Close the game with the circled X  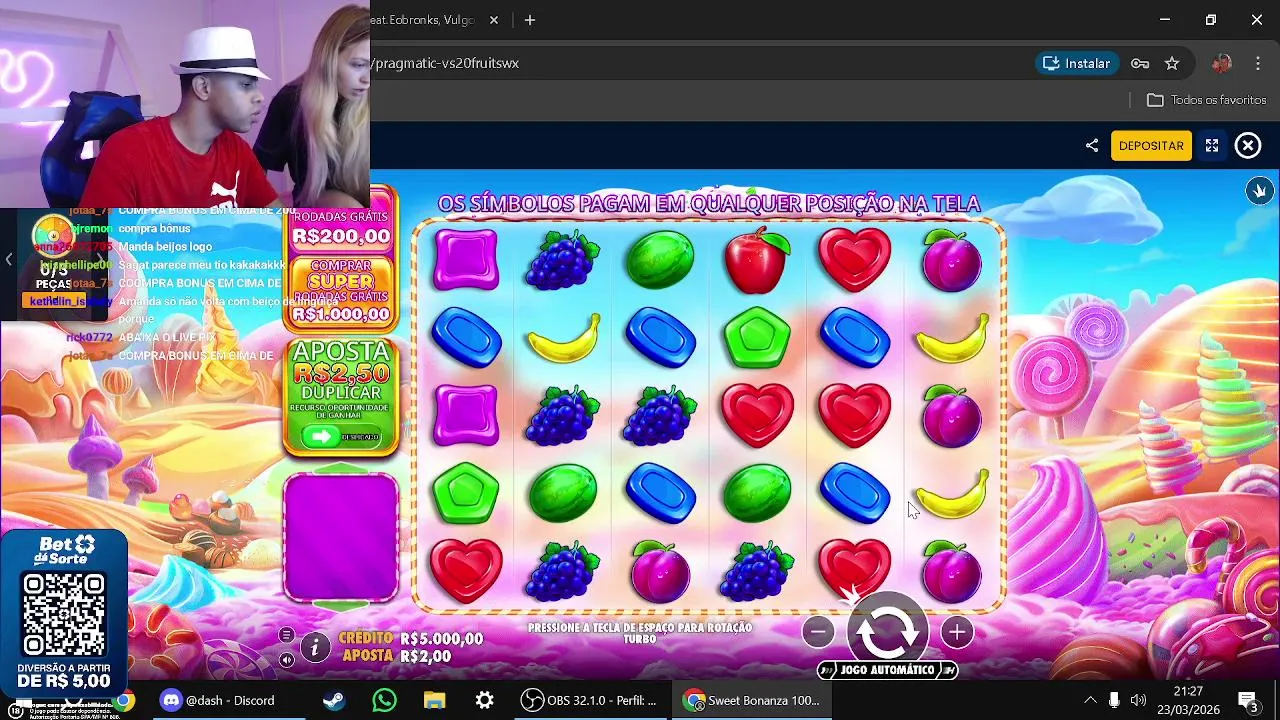tap(1248, 146)
